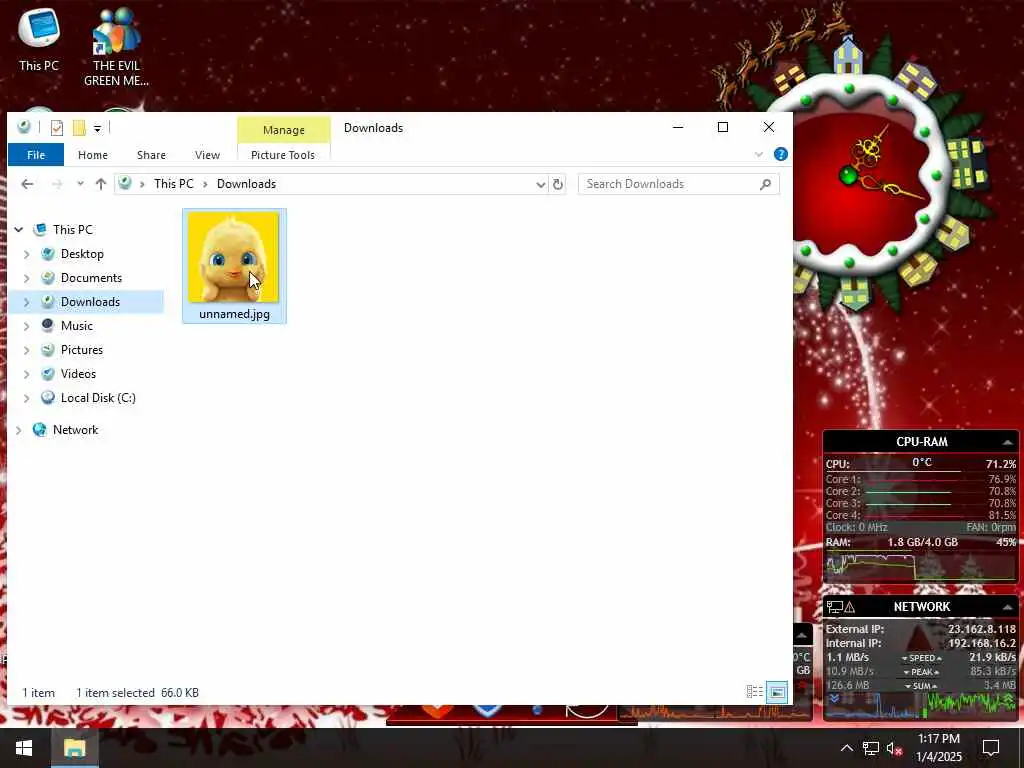Screen dimensions: 1024x768
Task: Click the Properties quick access toolbar icon
Action: coord(57,127)
